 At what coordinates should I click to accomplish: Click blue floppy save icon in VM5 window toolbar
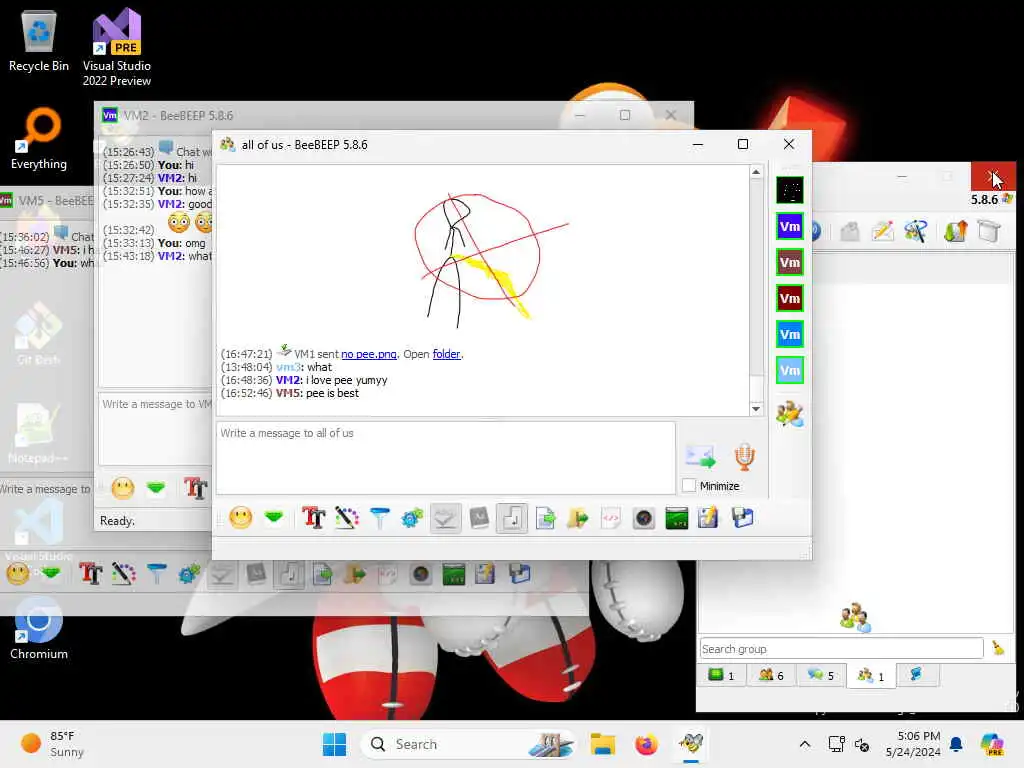tap(520, 574)
